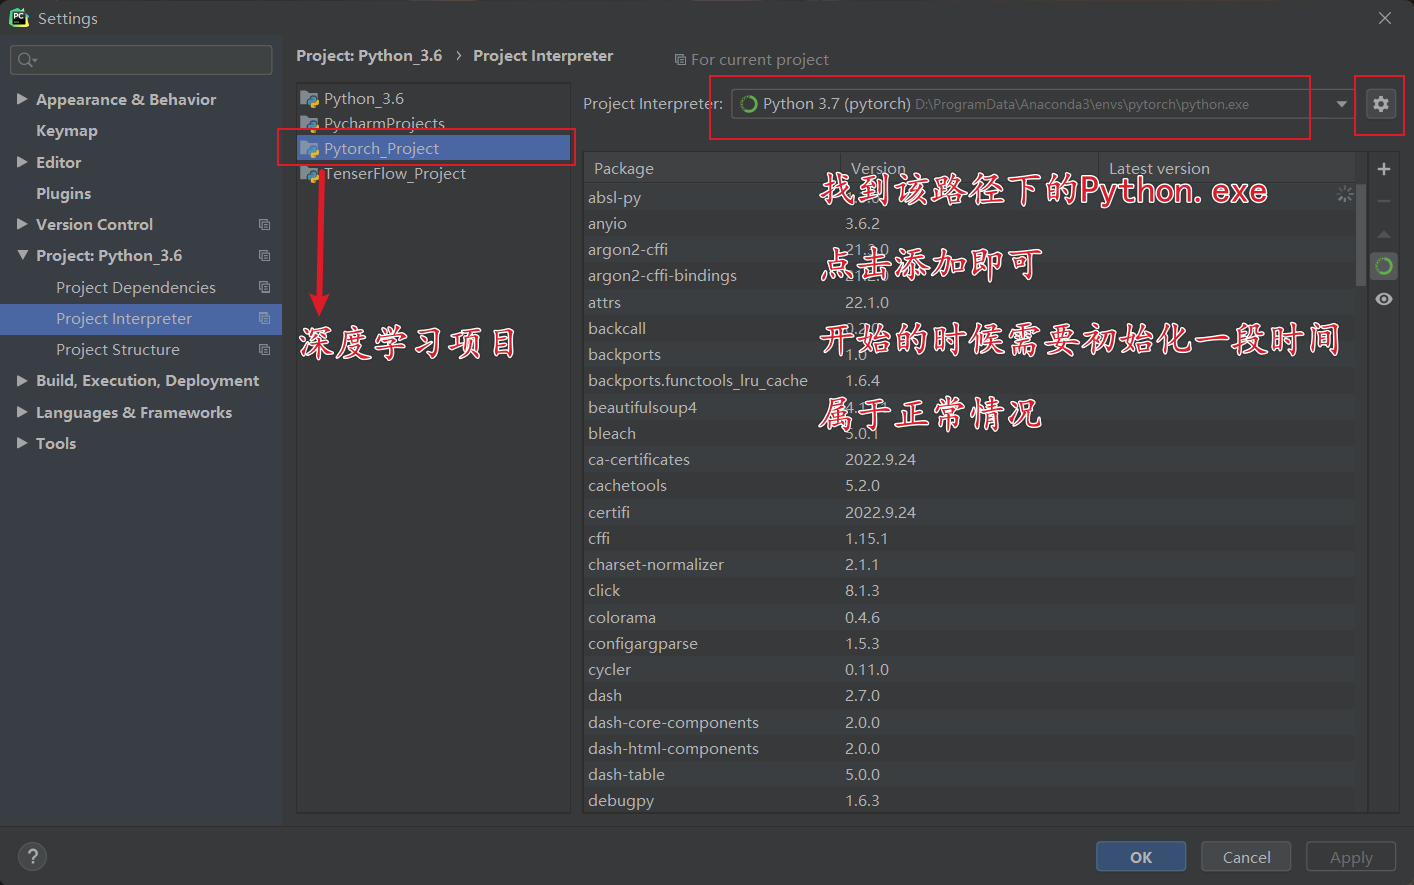Expand the Version Control section
This screenshot has width=1414, height=885.
[x=22, y=224]
